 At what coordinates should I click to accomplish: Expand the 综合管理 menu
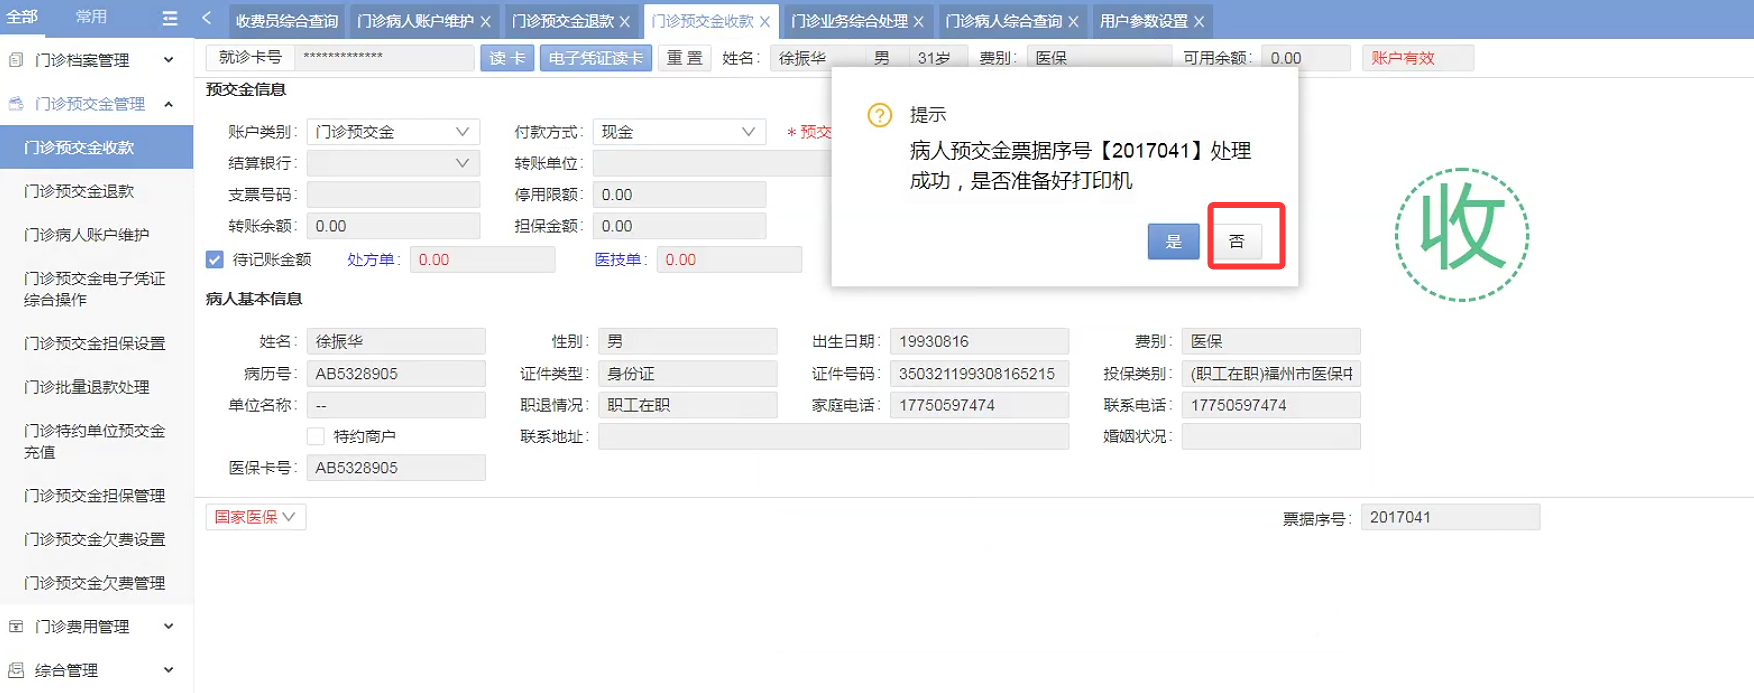169,670
